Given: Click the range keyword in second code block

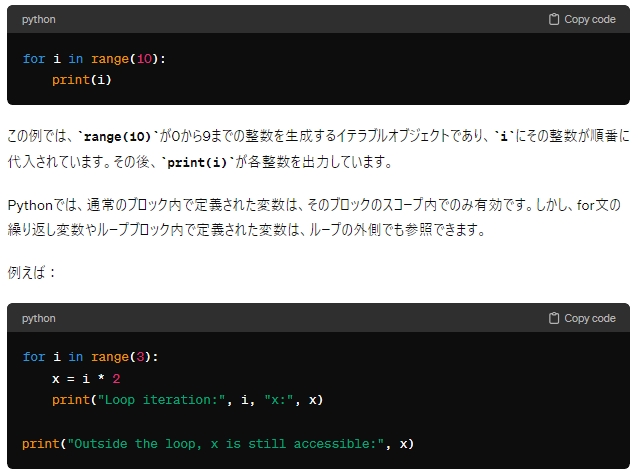Looking at the screenshot, I should click(x=110, y=357).
